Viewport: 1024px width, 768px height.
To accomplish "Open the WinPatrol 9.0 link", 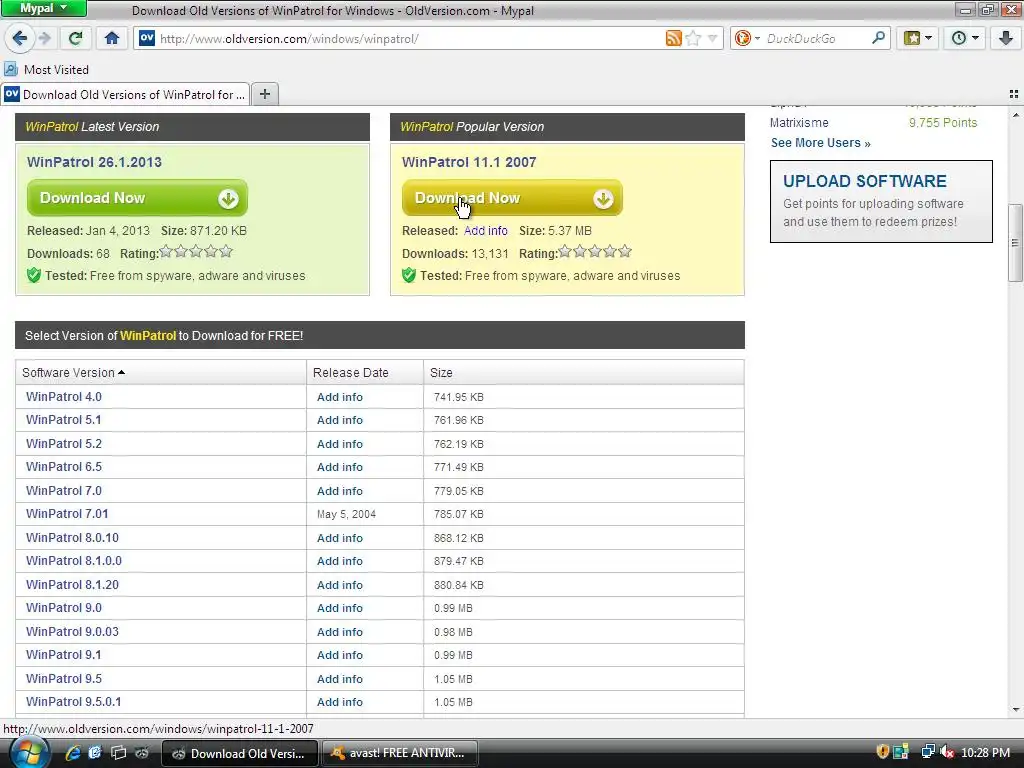I will (x=64, y=608).
